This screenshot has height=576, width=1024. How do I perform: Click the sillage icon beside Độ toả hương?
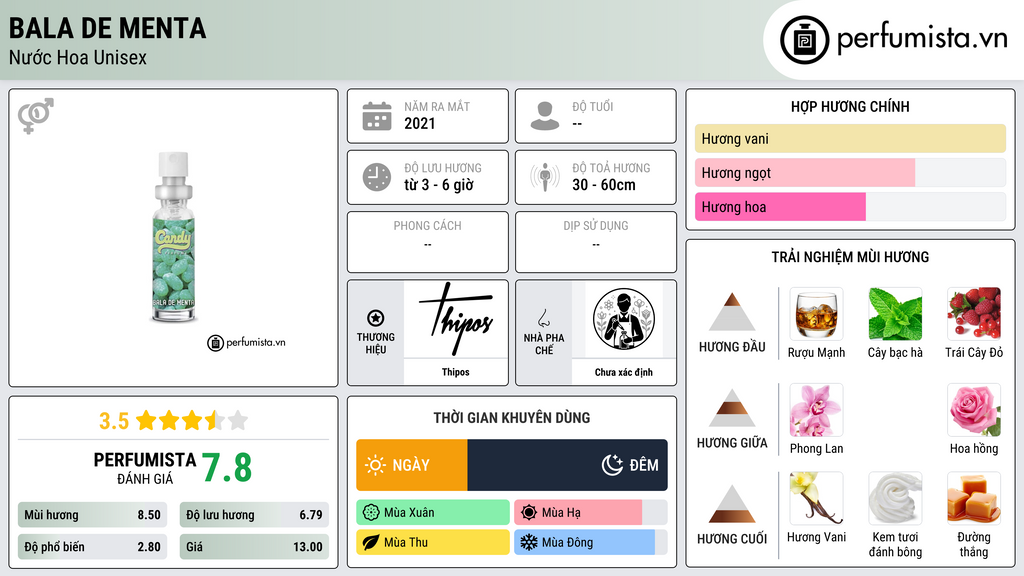pos(545,177)
